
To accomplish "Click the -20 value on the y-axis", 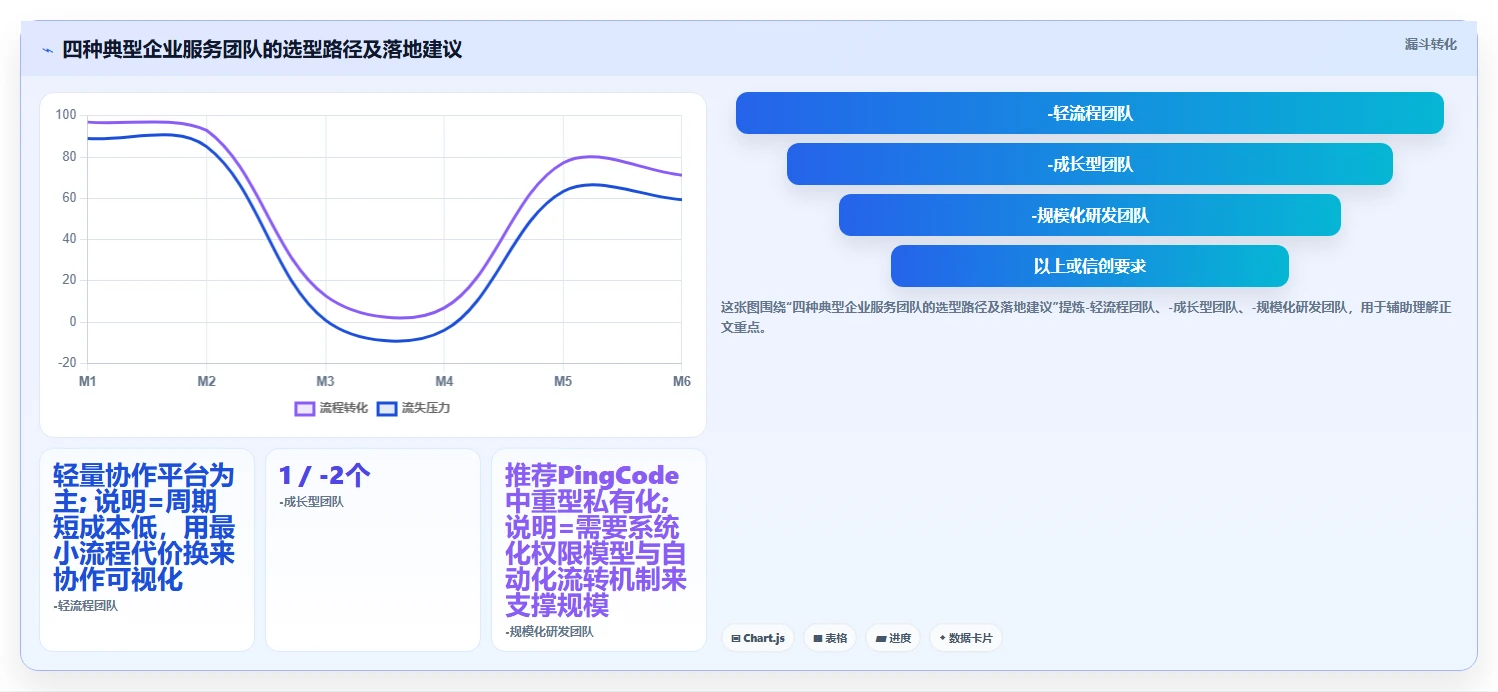I will (66, 362).
